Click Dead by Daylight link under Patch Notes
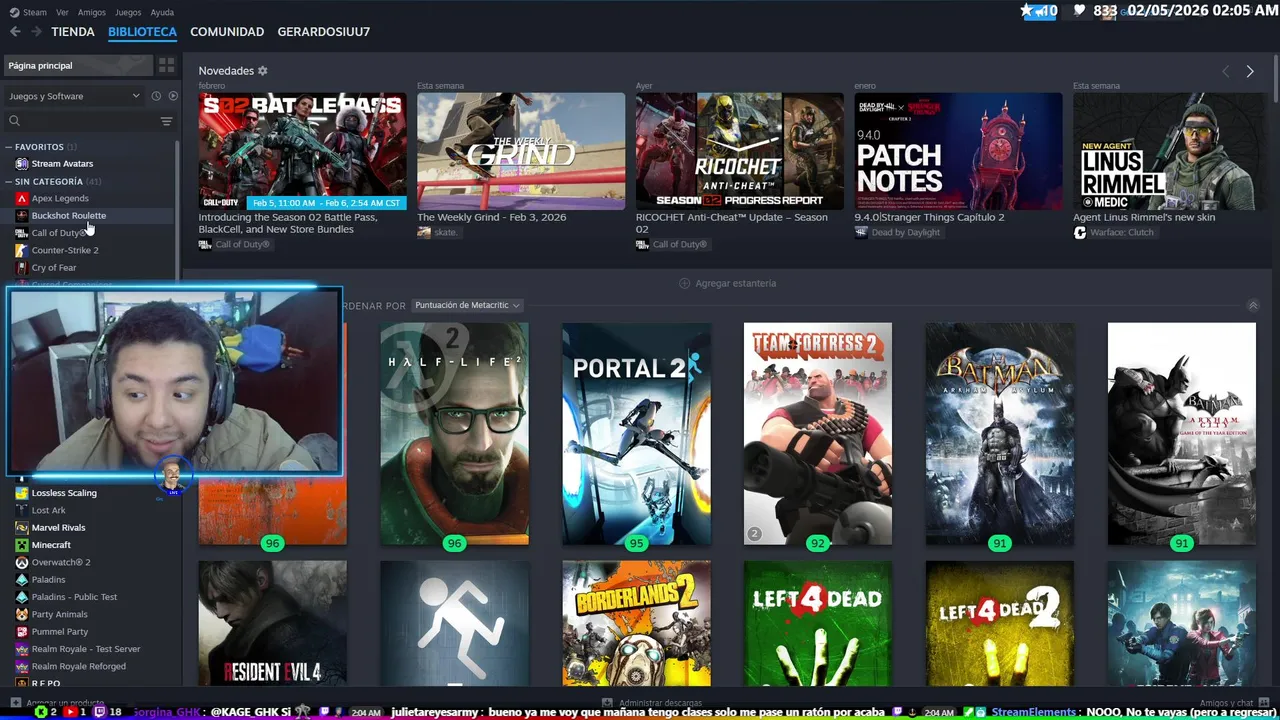 (x=897, y=232)
